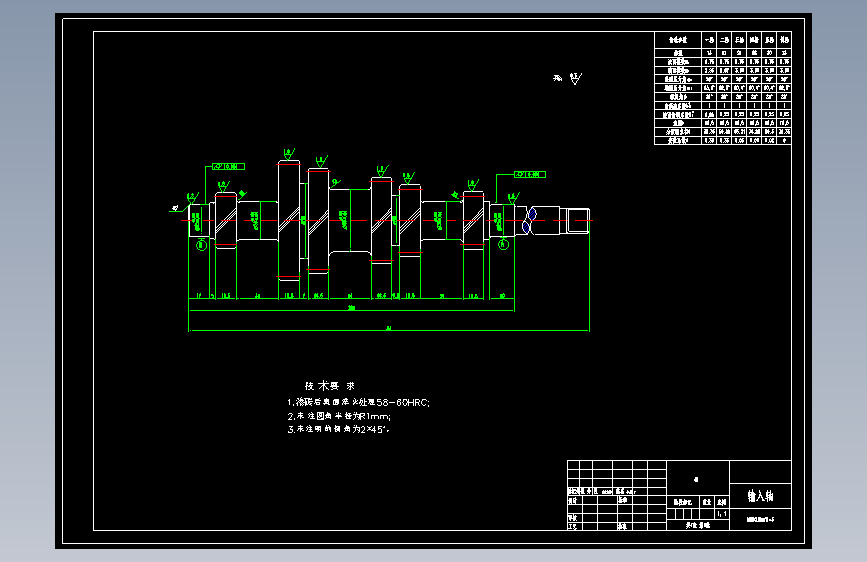This screenshot has width=867, height=562.
Task: Click the left geometric tolerance frame
Action: pyautogui.click(x=228, y=166)
